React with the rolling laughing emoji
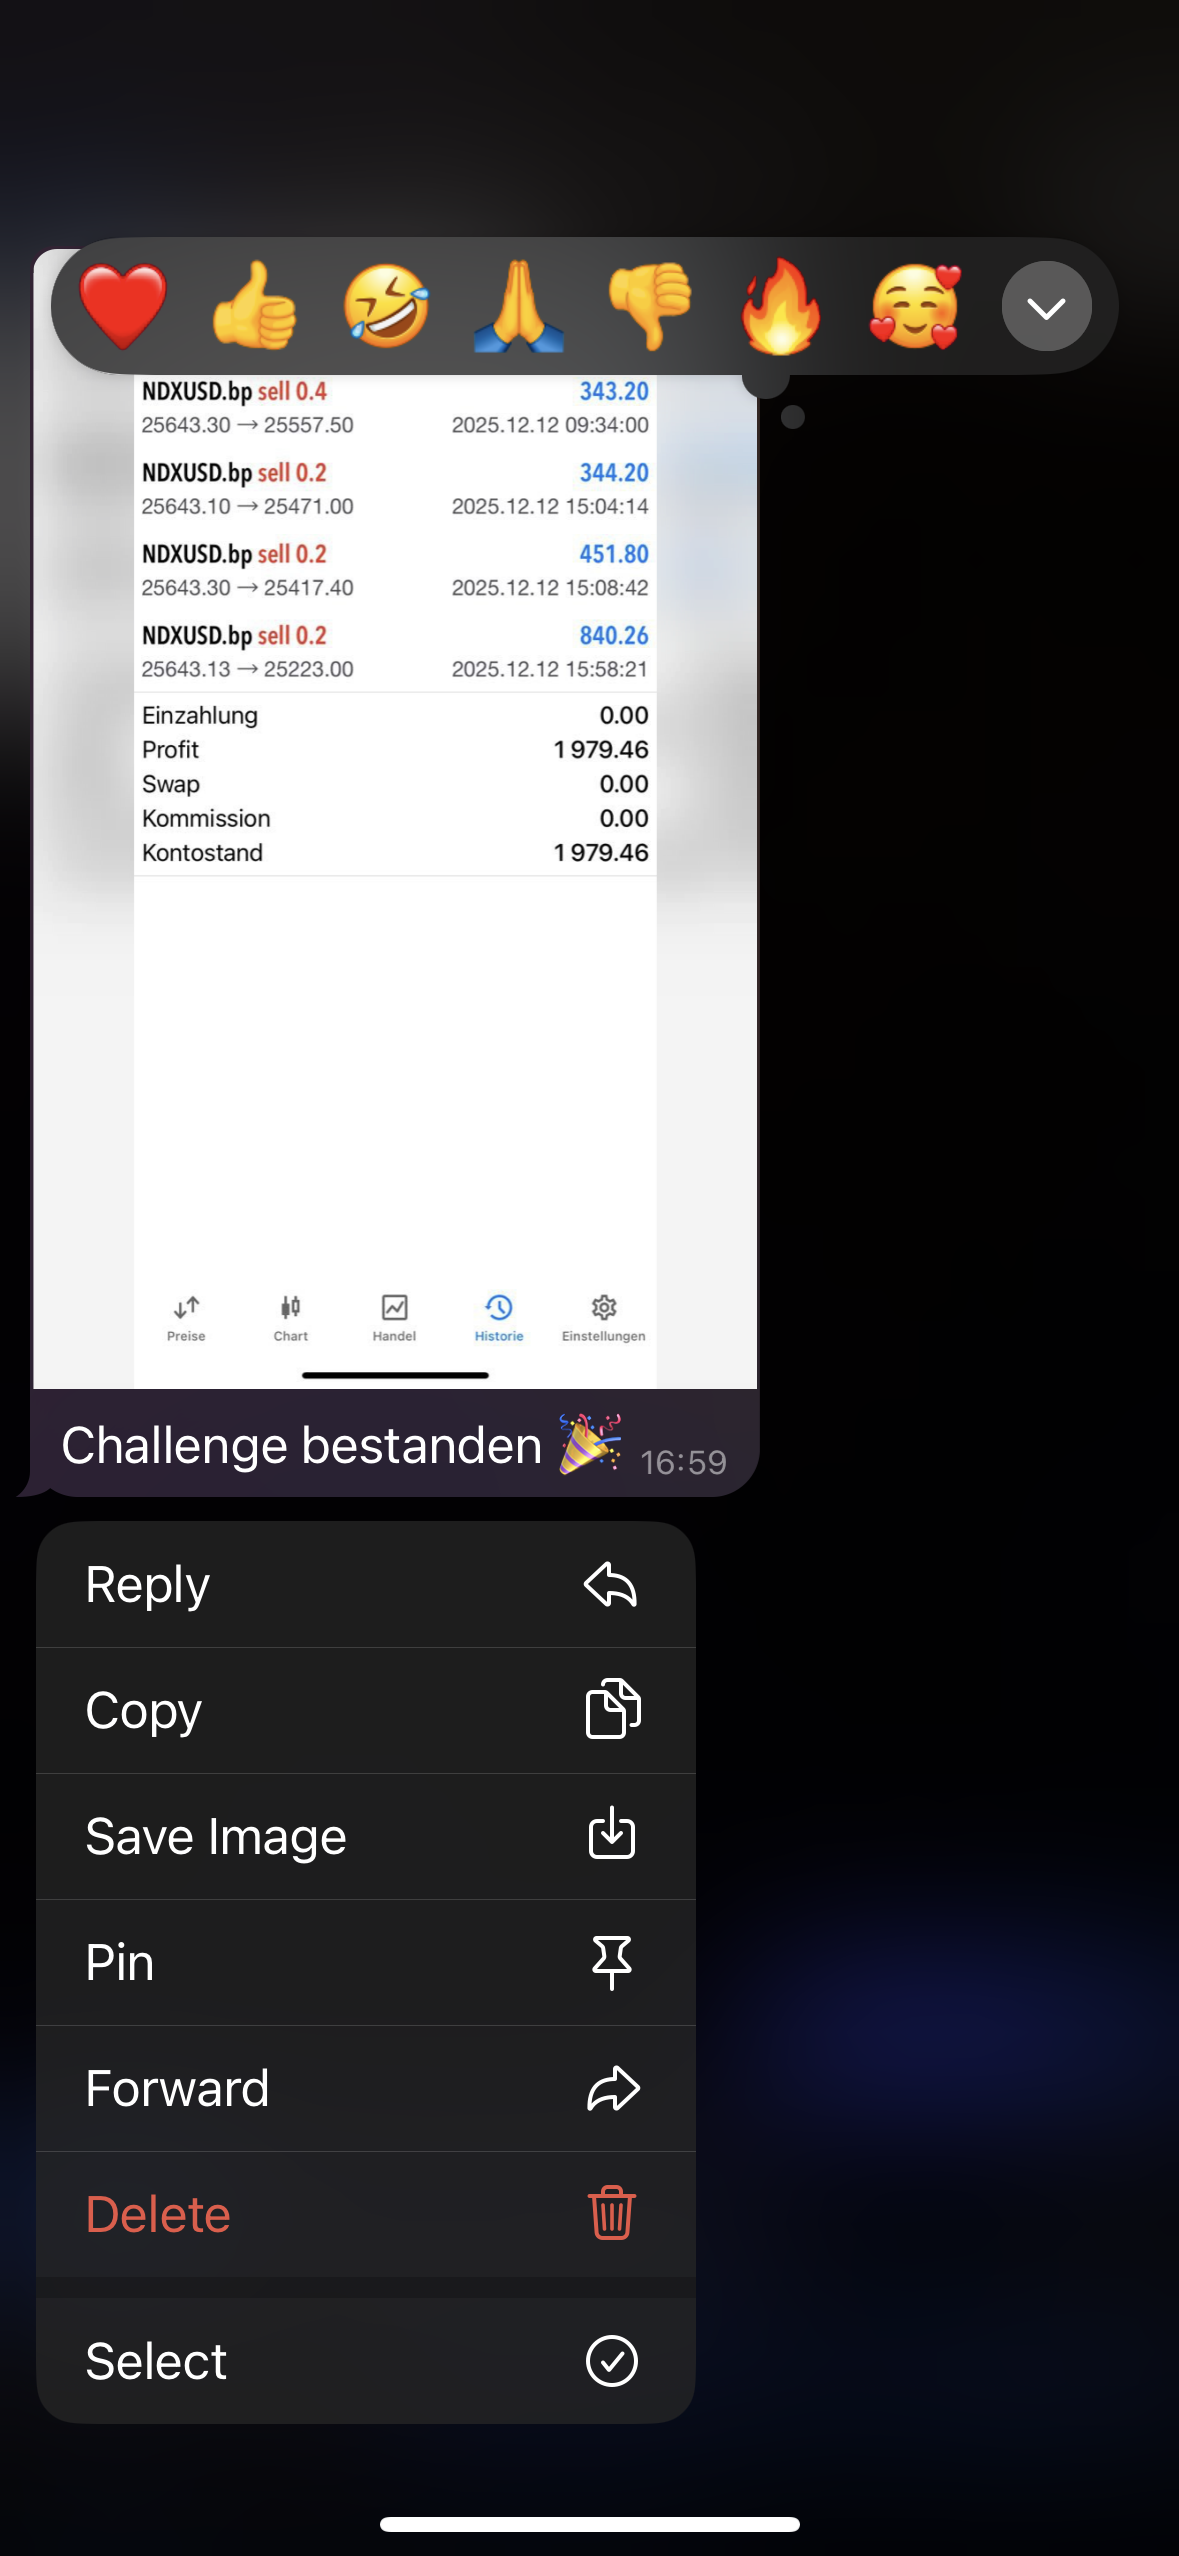1179x2556 pixels. point(387,306)
